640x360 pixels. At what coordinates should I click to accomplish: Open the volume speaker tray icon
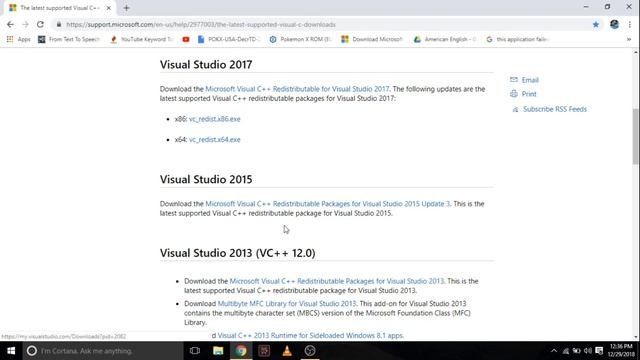588,351
